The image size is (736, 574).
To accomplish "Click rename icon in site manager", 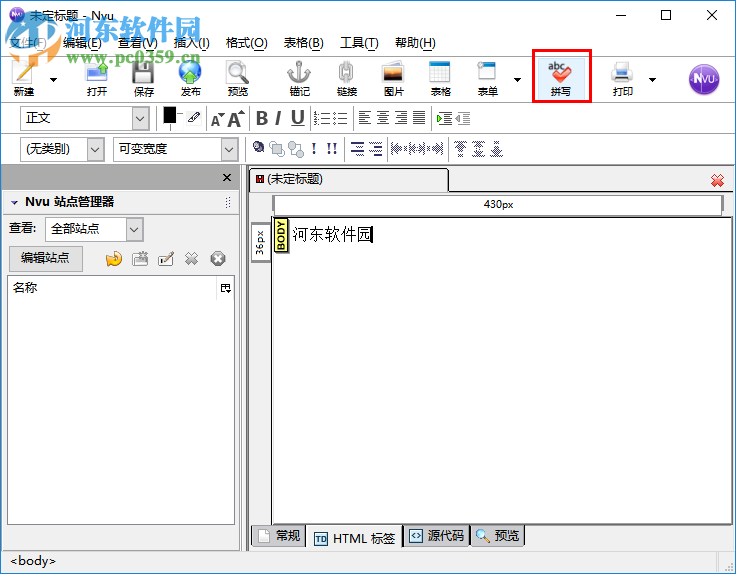I will pyautogui.click(x=166, y=259).
